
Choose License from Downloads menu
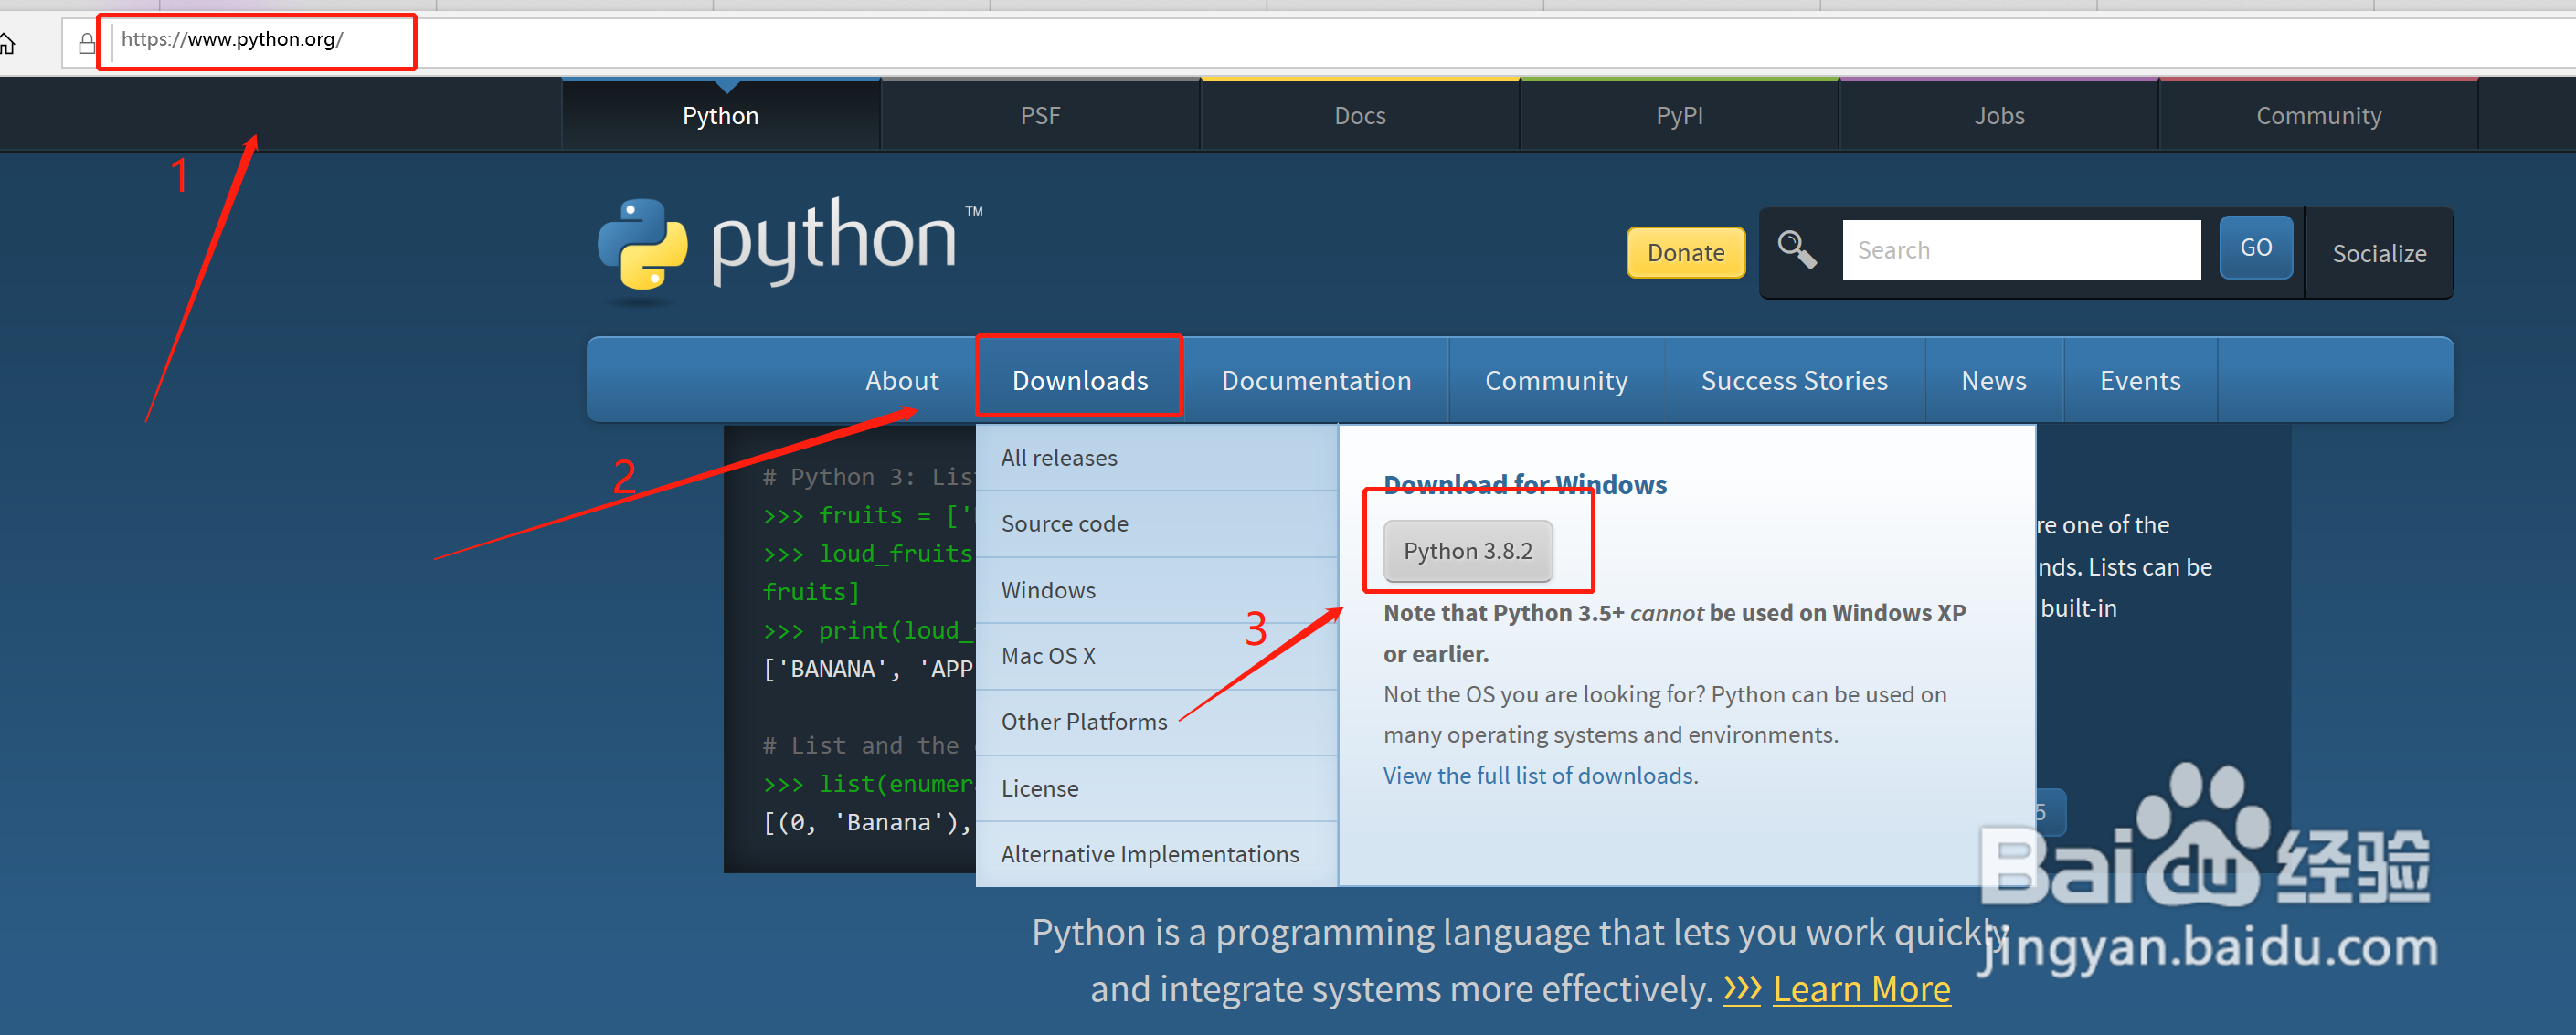click(1157, 788)
